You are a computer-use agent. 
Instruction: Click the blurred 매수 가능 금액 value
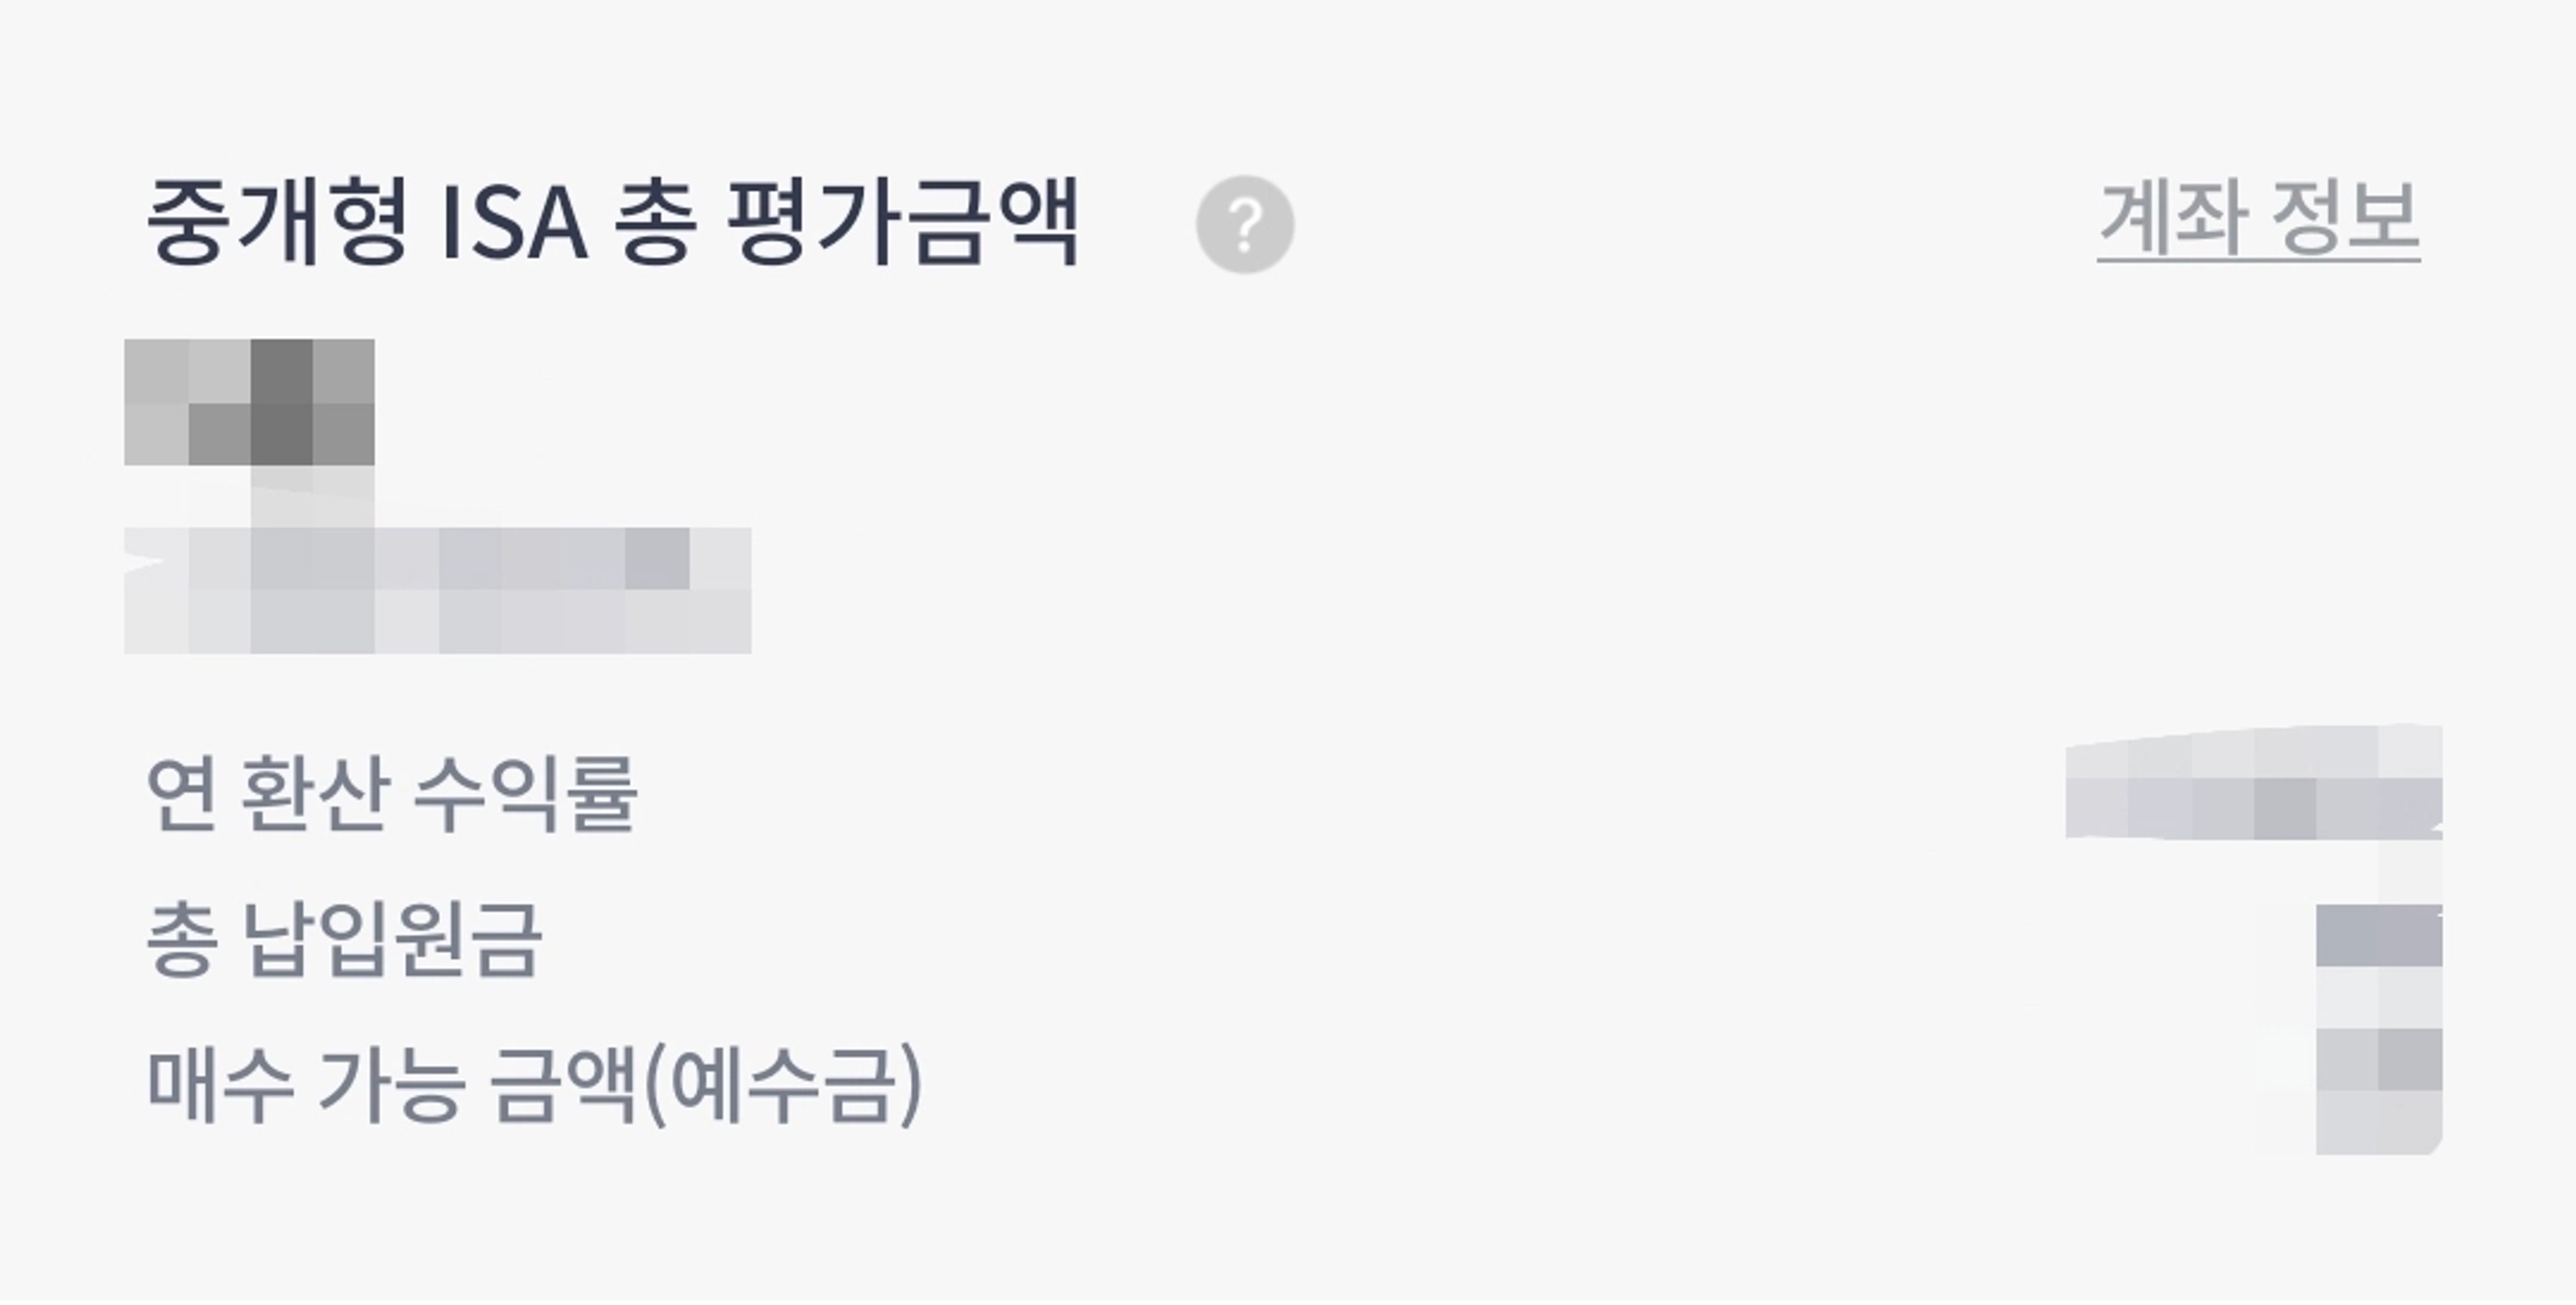(x=2378, y=1090)
